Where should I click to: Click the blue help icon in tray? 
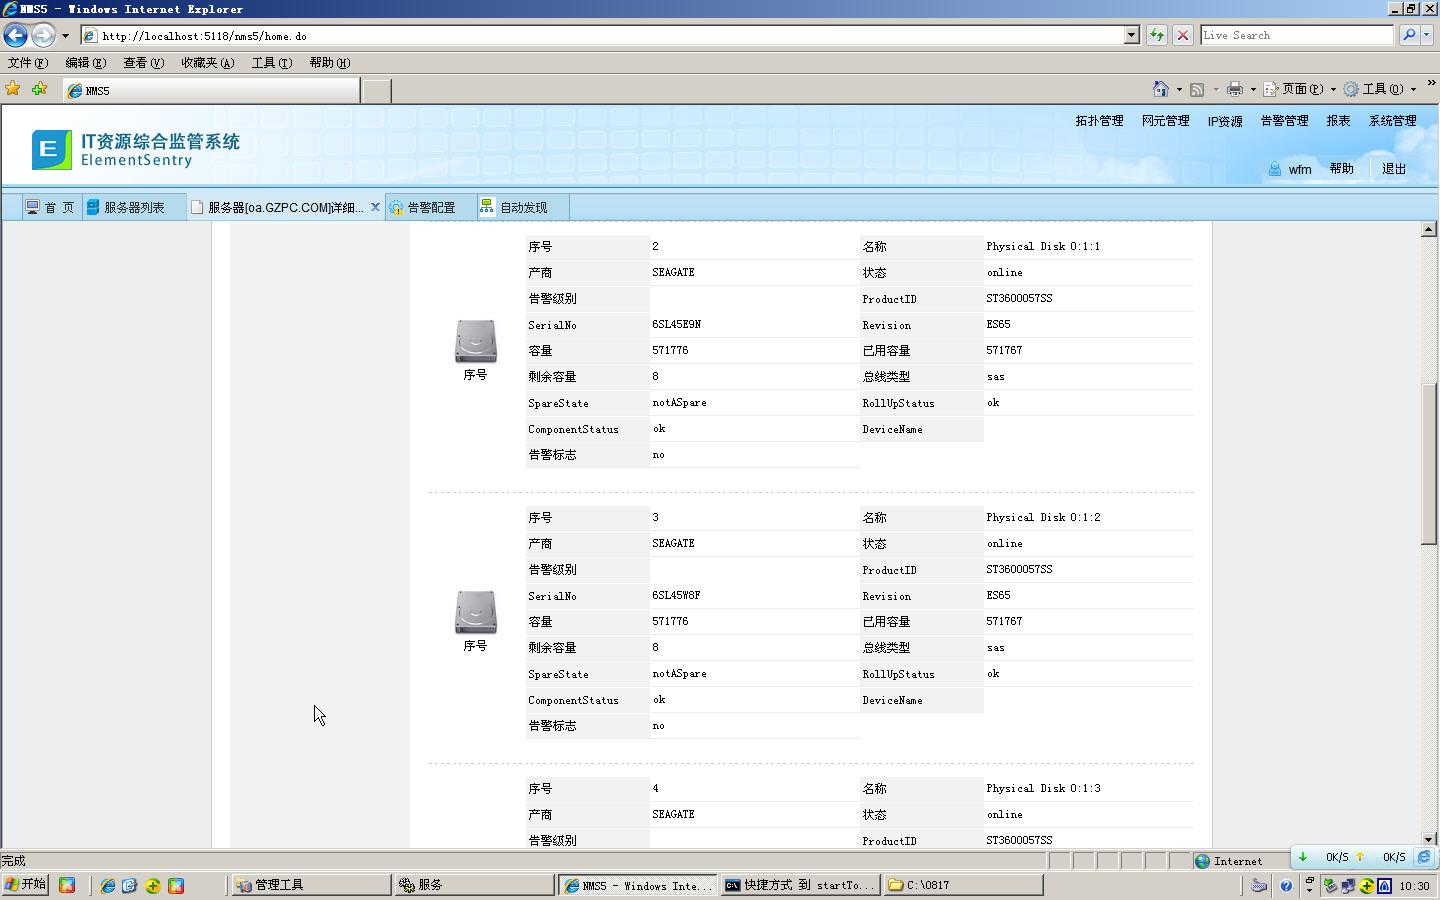(1286, 885)
